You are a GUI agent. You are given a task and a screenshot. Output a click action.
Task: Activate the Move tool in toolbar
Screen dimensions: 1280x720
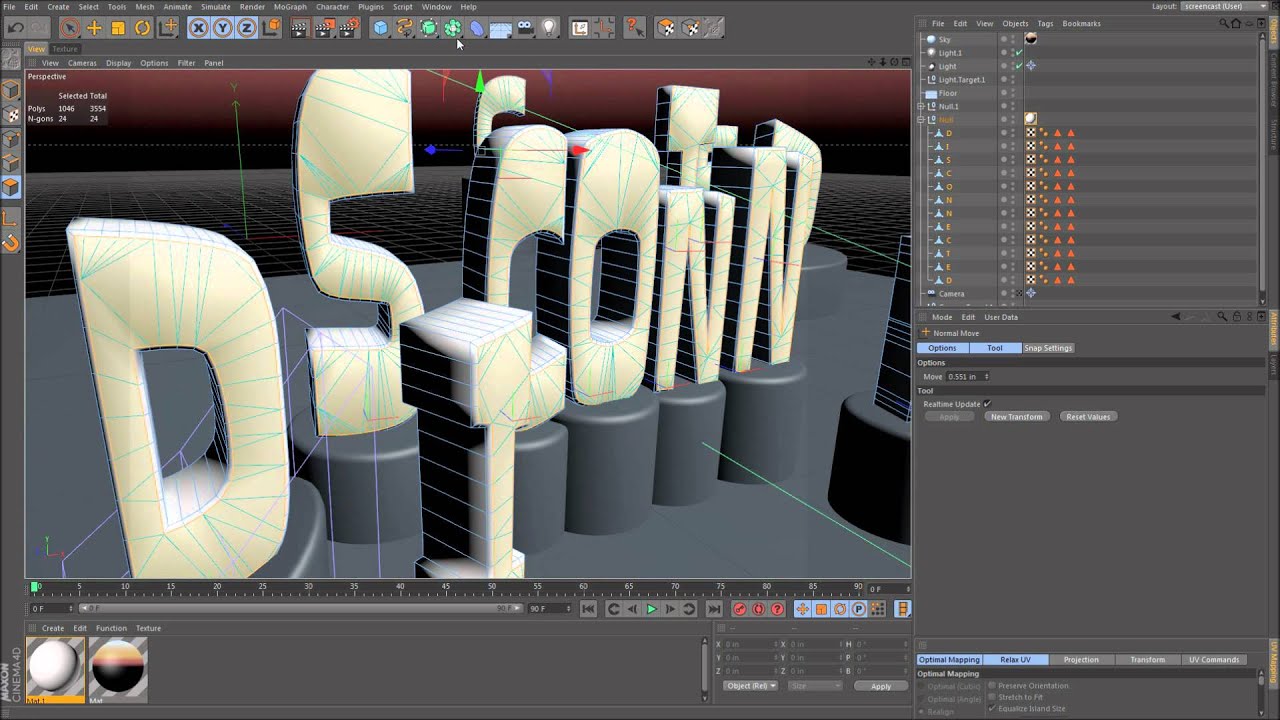click(94, 28)
